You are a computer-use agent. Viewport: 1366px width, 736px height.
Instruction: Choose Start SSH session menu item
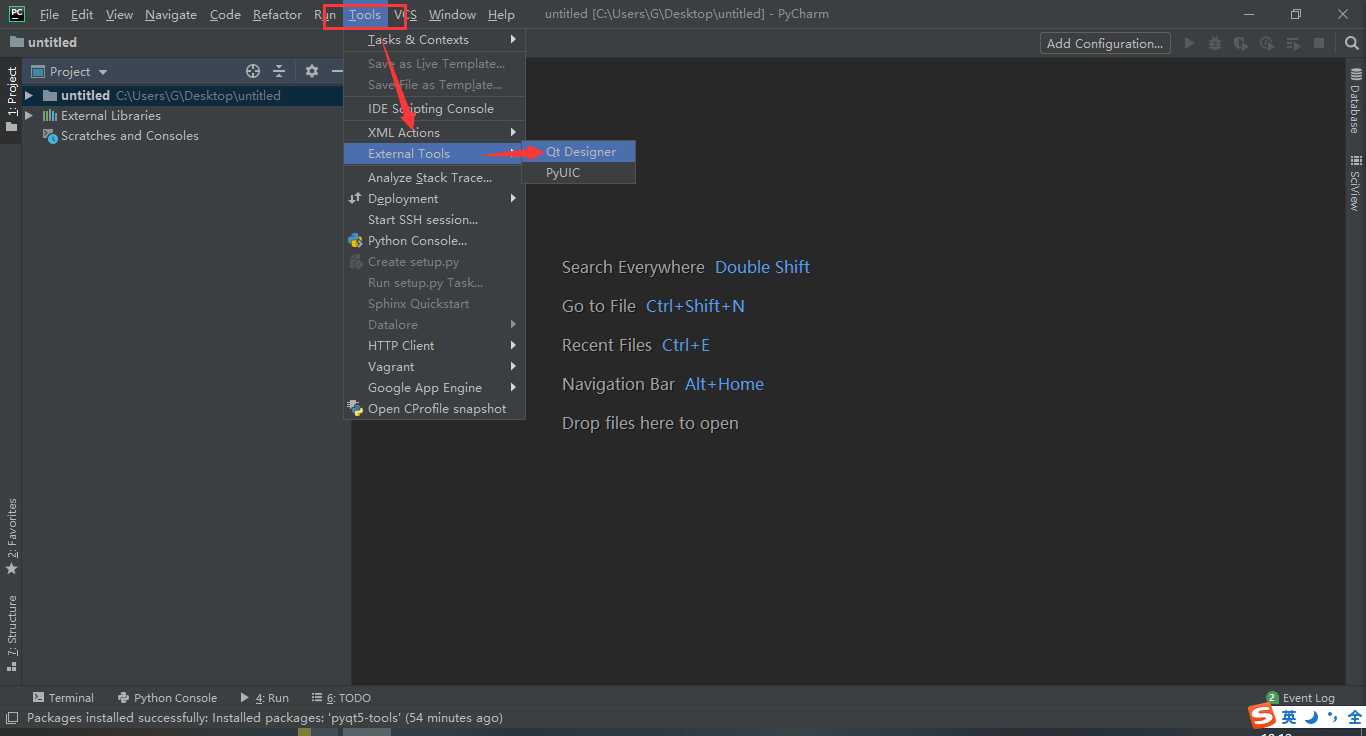434,220
